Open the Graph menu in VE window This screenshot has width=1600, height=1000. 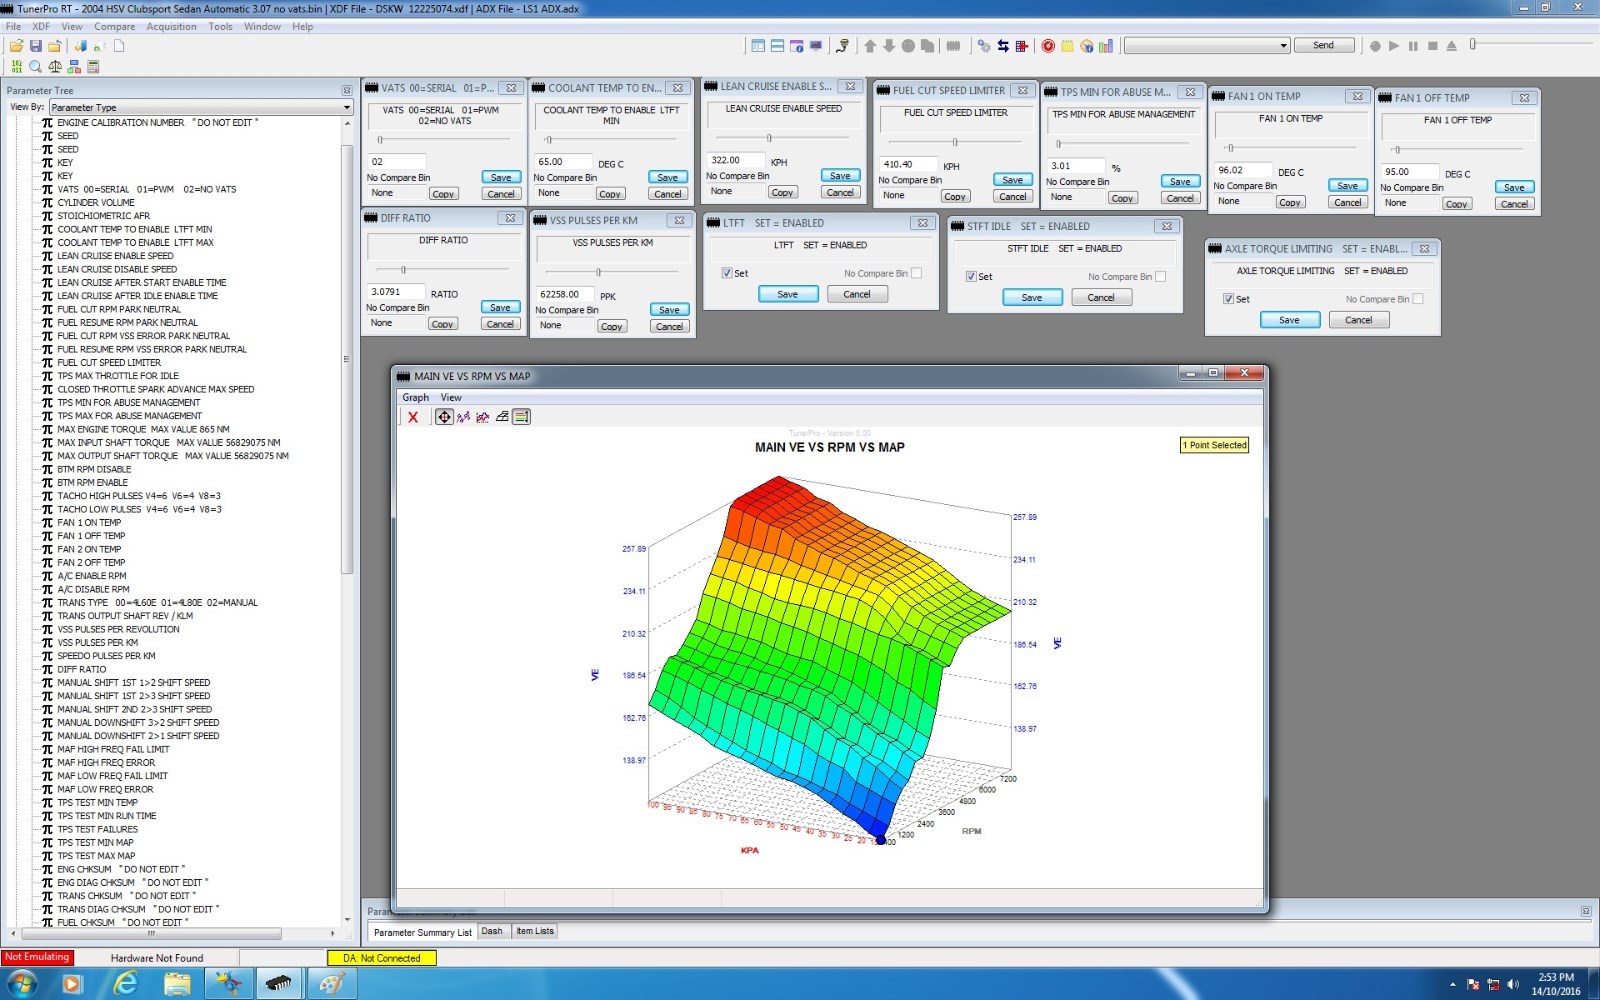pyautogui.click(x=415, y=397)
